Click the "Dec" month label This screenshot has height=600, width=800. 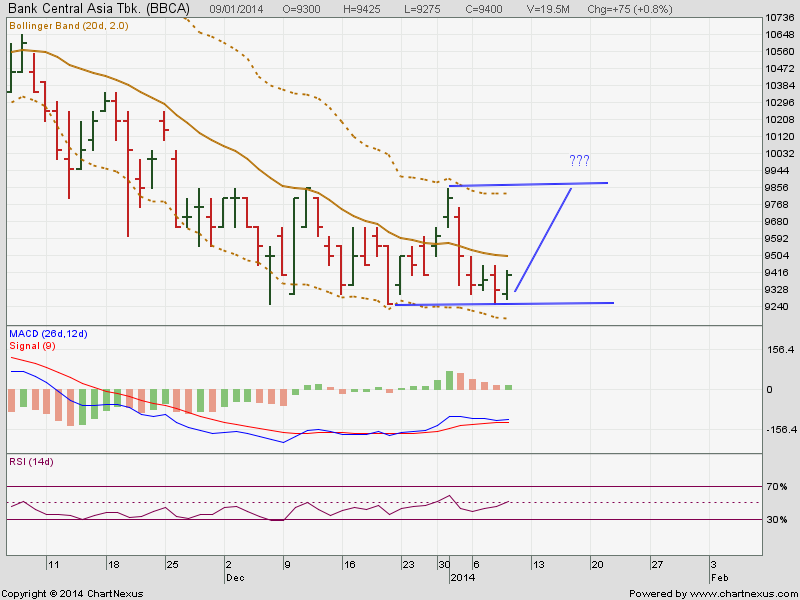[x=235, y=578]
